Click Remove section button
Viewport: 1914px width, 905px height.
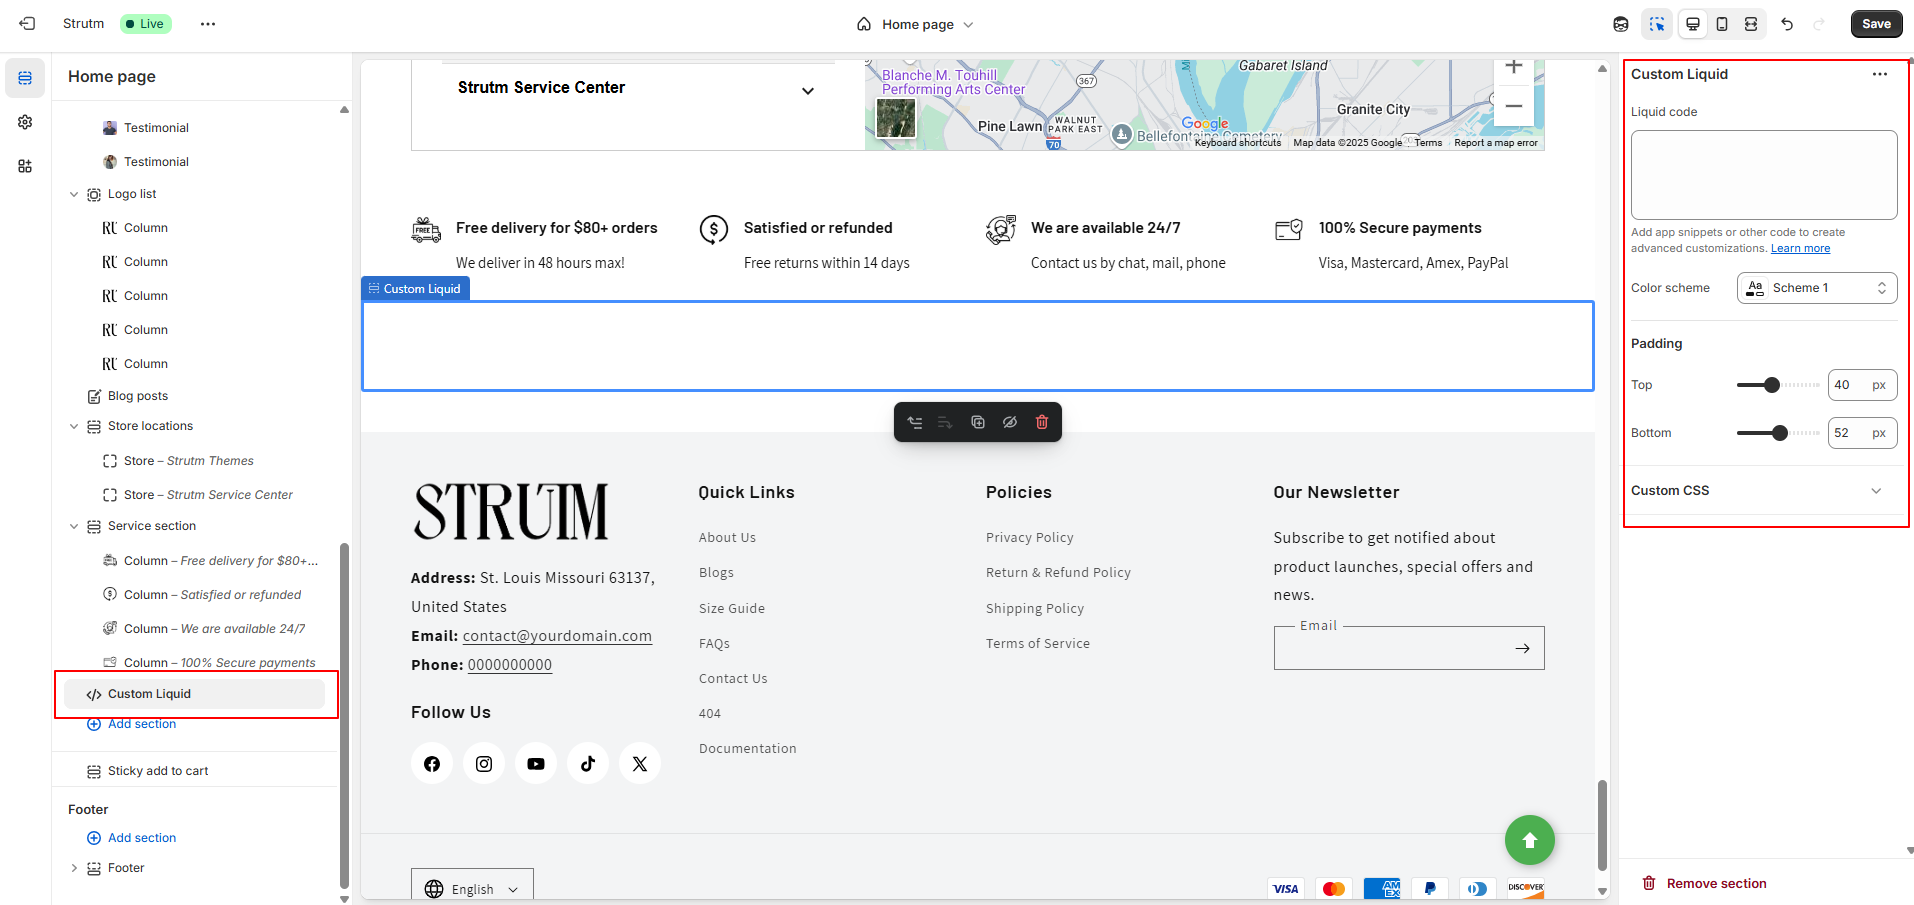[1704, 883]
